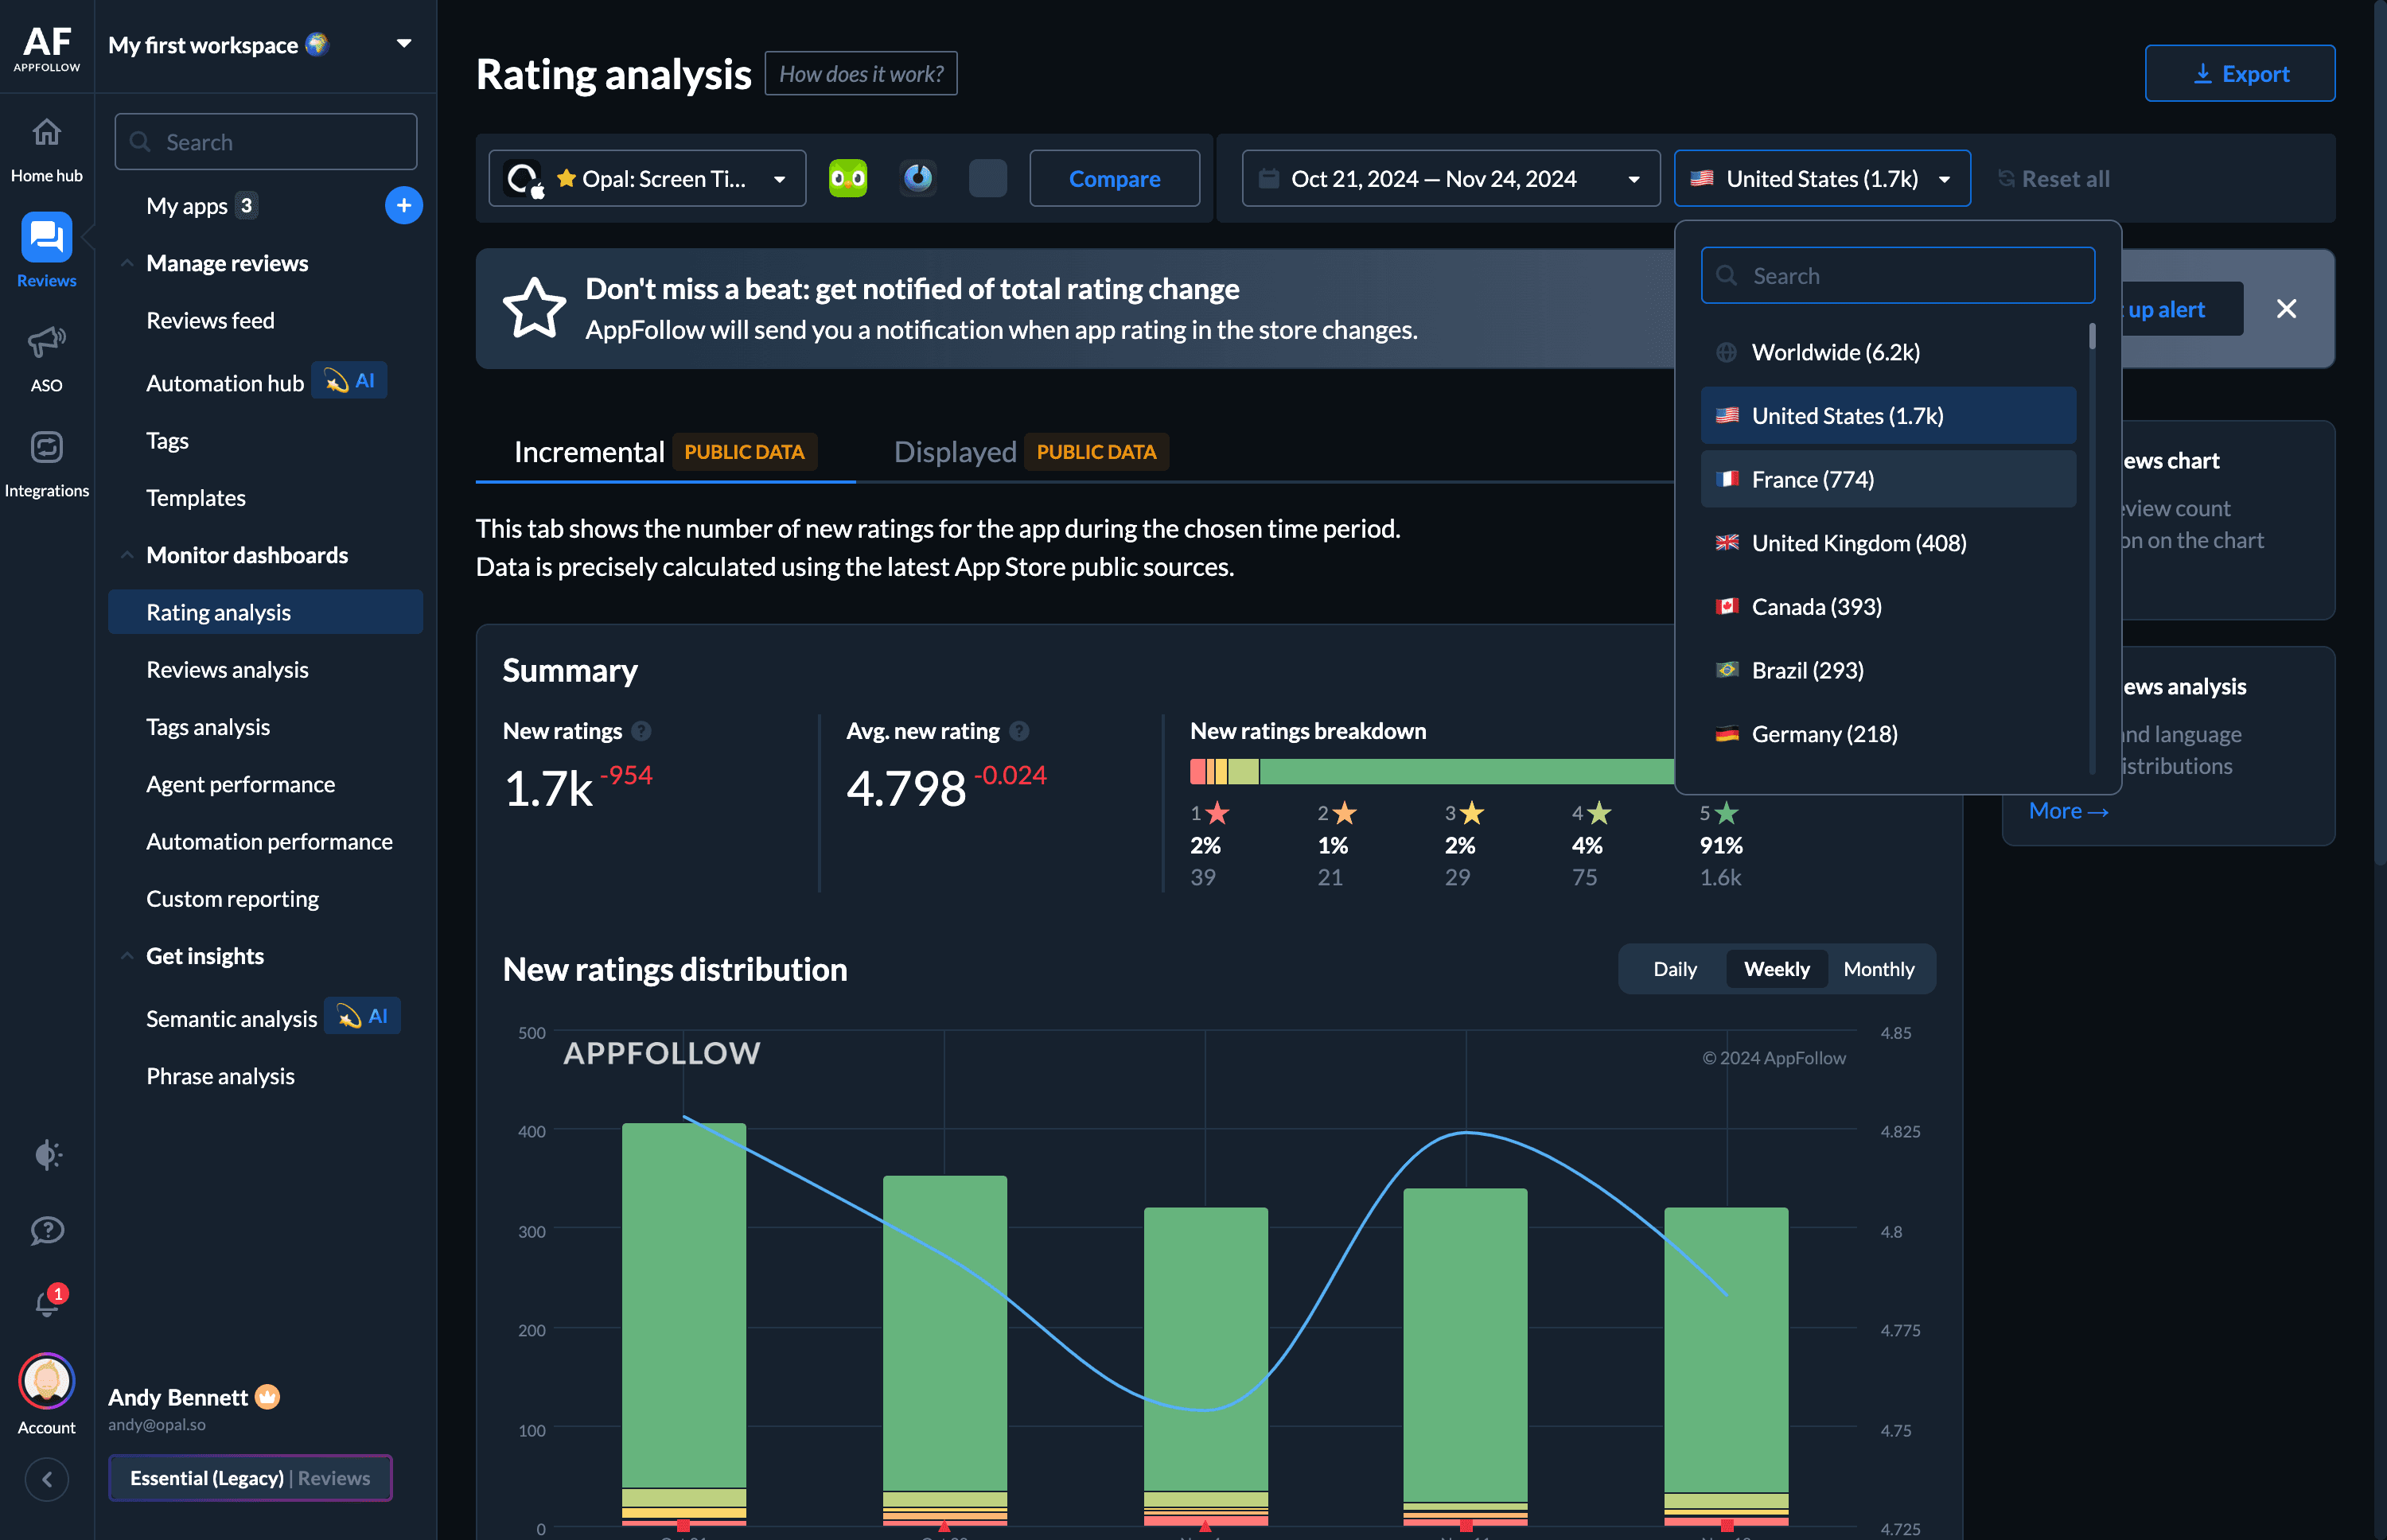Viewport: 2387px width, 1540px height.
Task: Click the empty gray app slot
Action: tap(988, 178)
